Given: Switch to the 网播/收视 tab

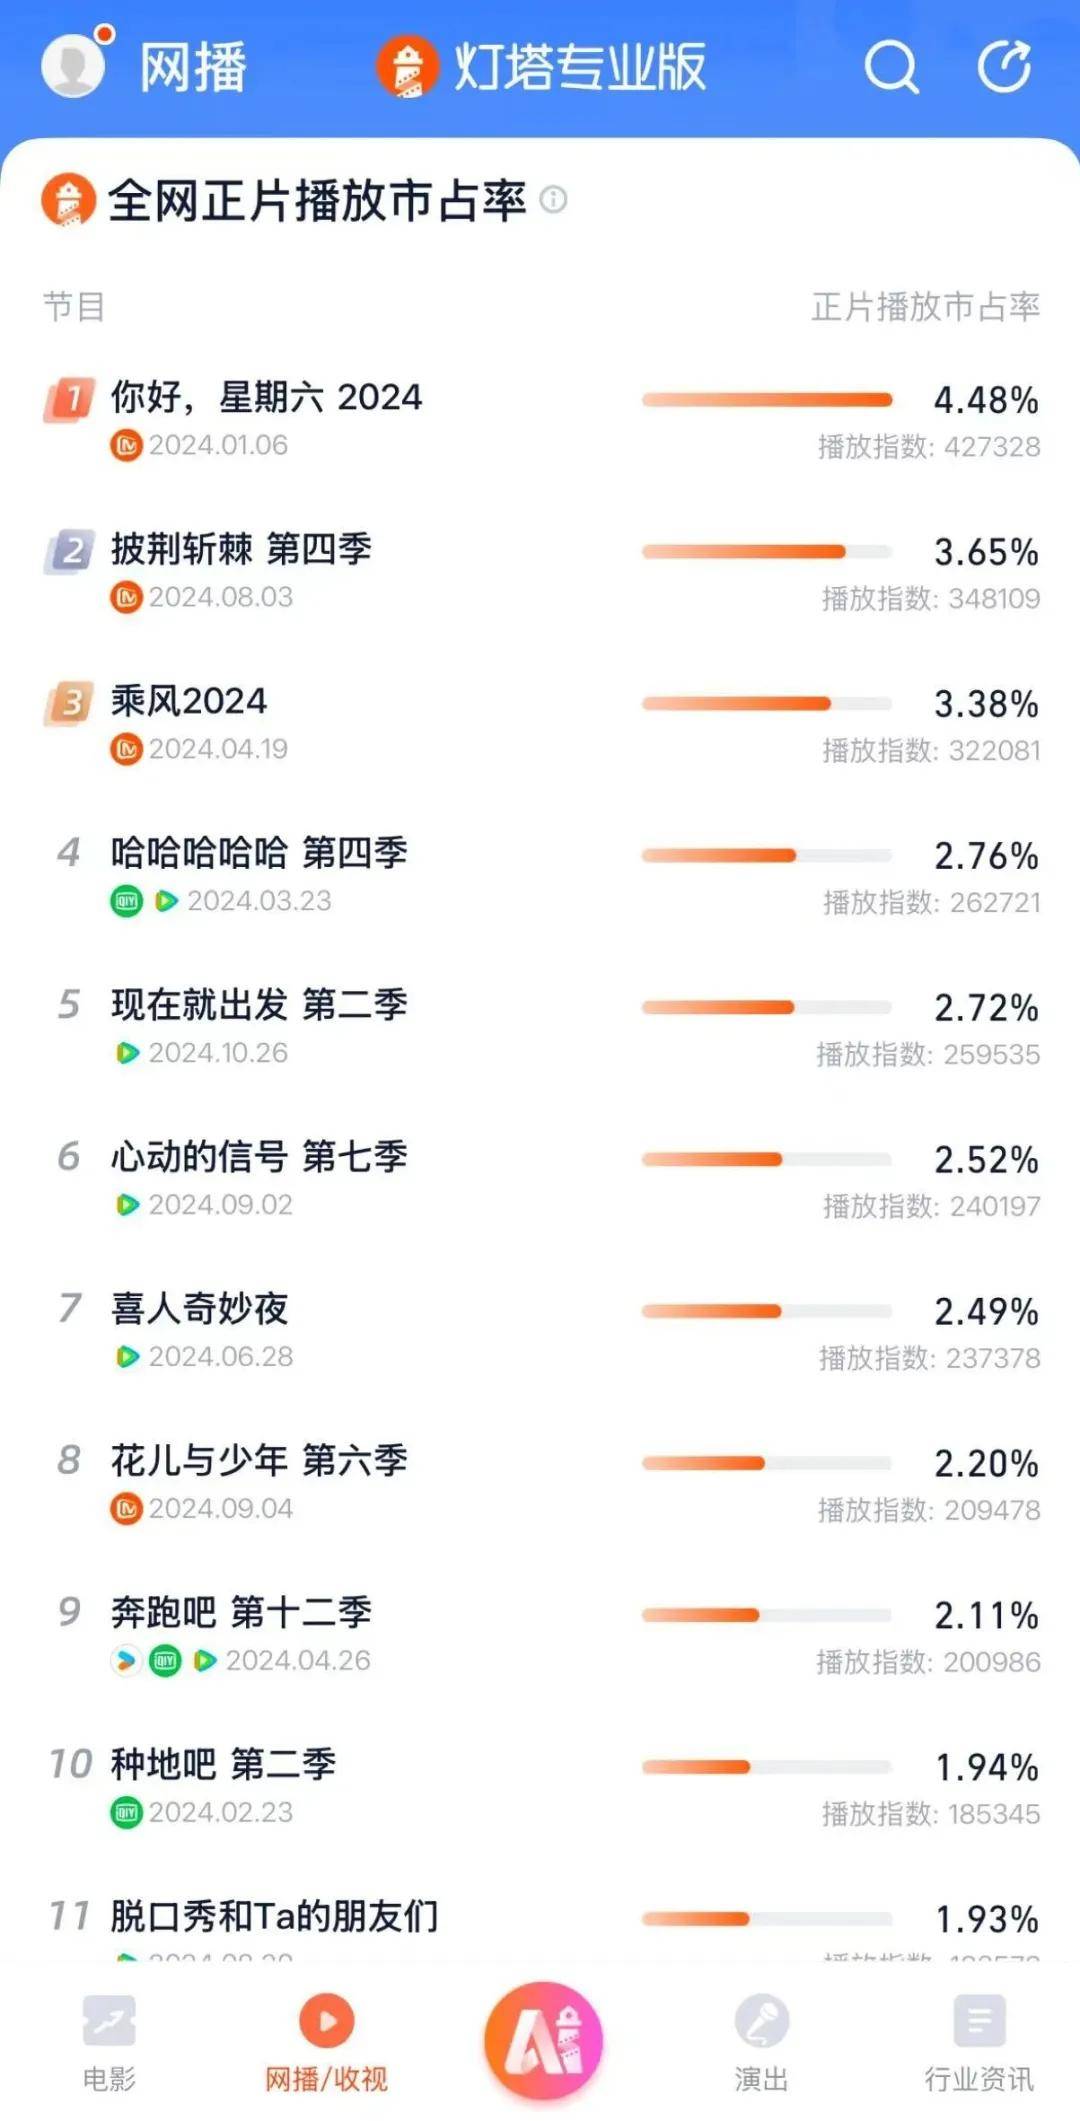Looking at the screenshot, I should pyautogui.click(x=326, y=2040).
